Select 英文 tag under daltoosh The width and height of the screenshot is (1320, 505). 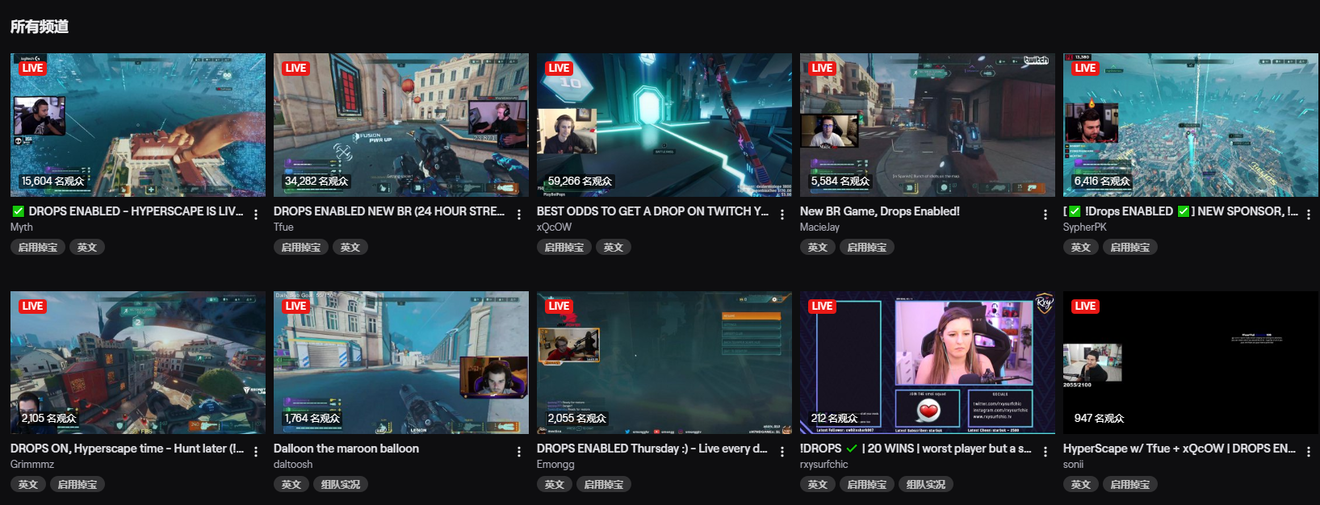tap(291, 484)
